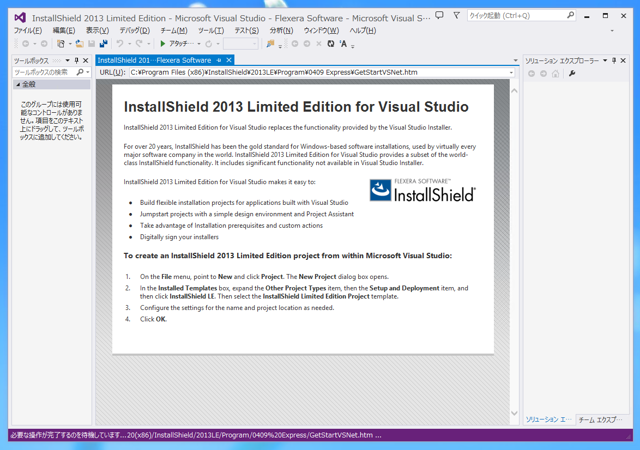Open the 編集(E) menu
This screenshot has height=450, width=640.
coord(64,30)
